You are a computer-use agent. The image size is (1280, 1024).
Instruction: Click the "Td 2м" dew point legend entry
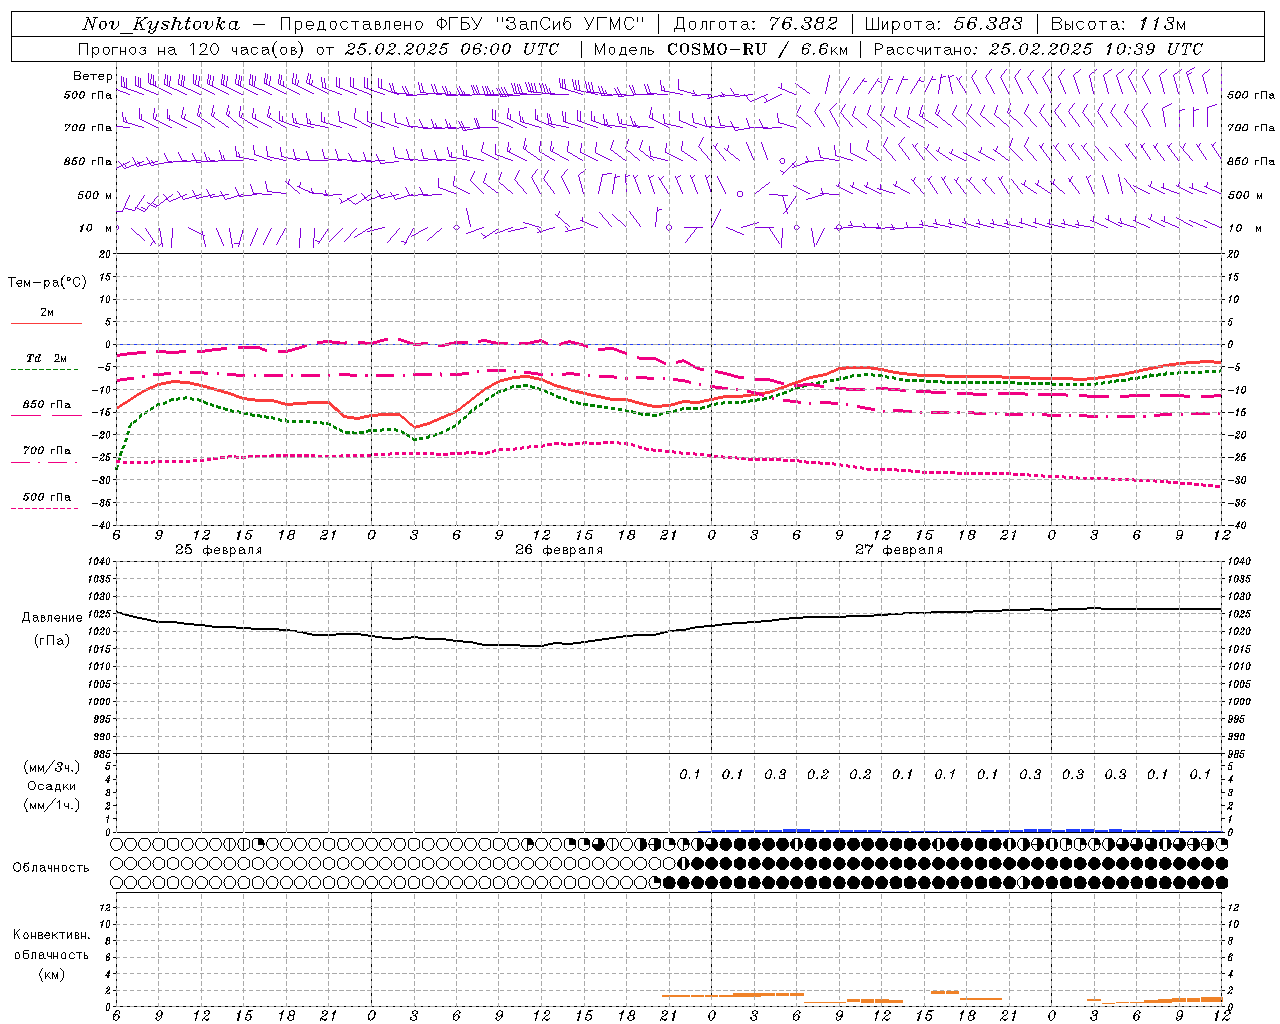click(x=47, y=358)
